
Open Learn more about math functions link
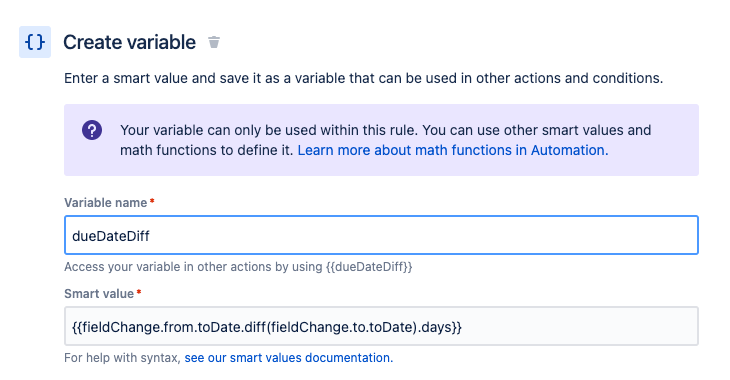pos(453,150)
